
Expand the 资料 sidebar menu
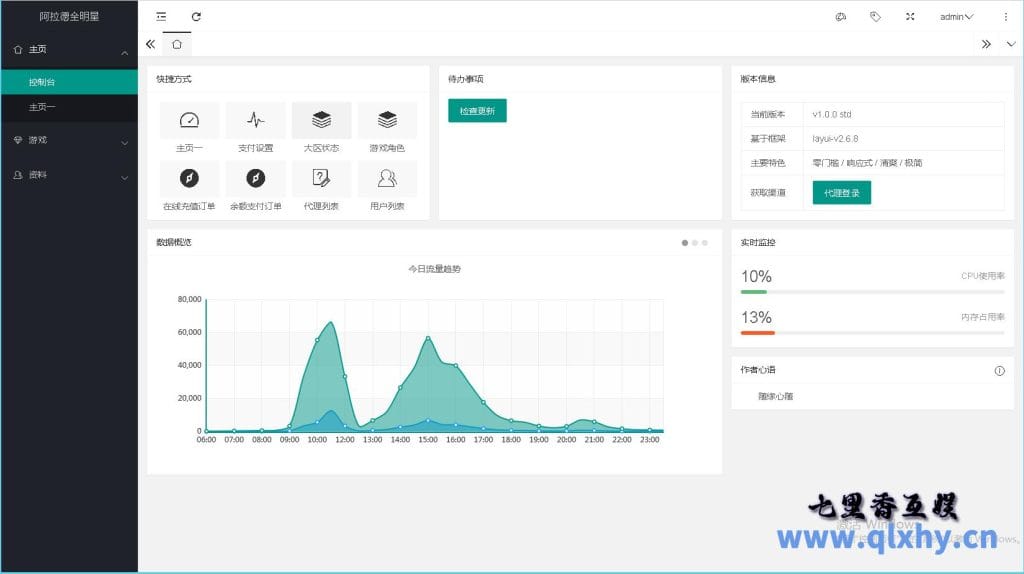(68, 176)
